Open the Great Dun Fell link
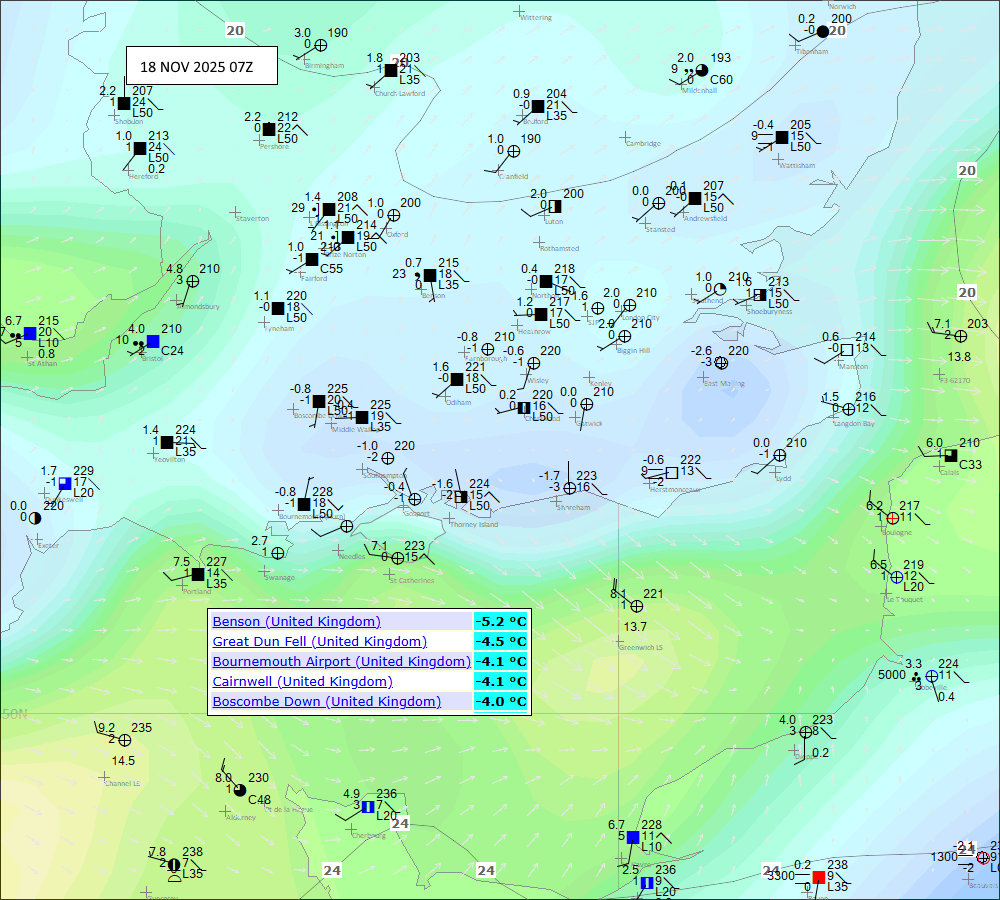Screen dimensions: 1000x900 click(x=319, y=641)
